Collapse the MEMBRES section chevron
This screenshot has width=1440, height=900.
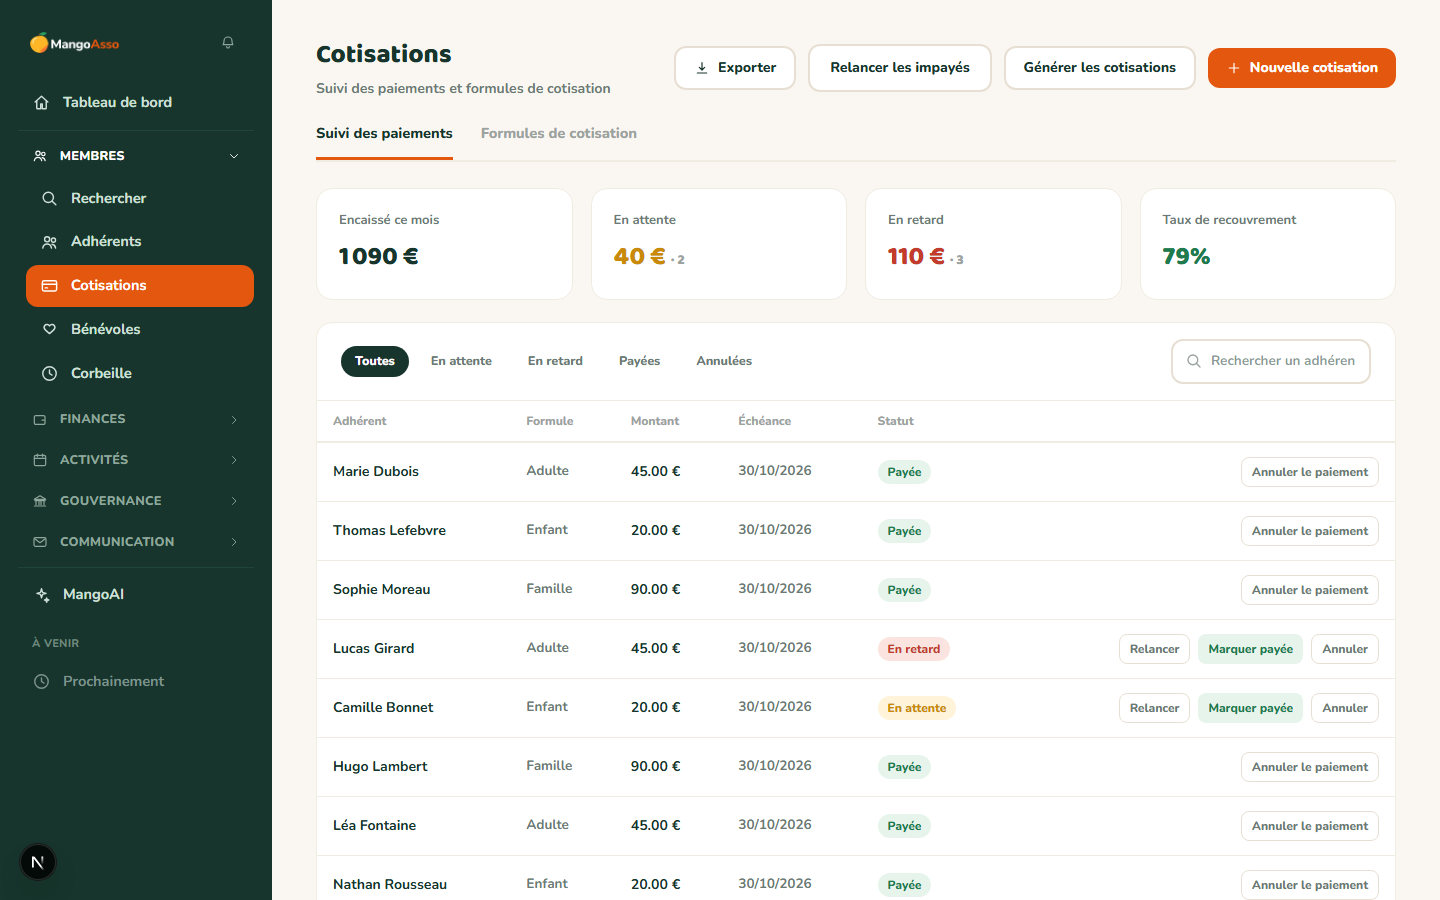234,156
